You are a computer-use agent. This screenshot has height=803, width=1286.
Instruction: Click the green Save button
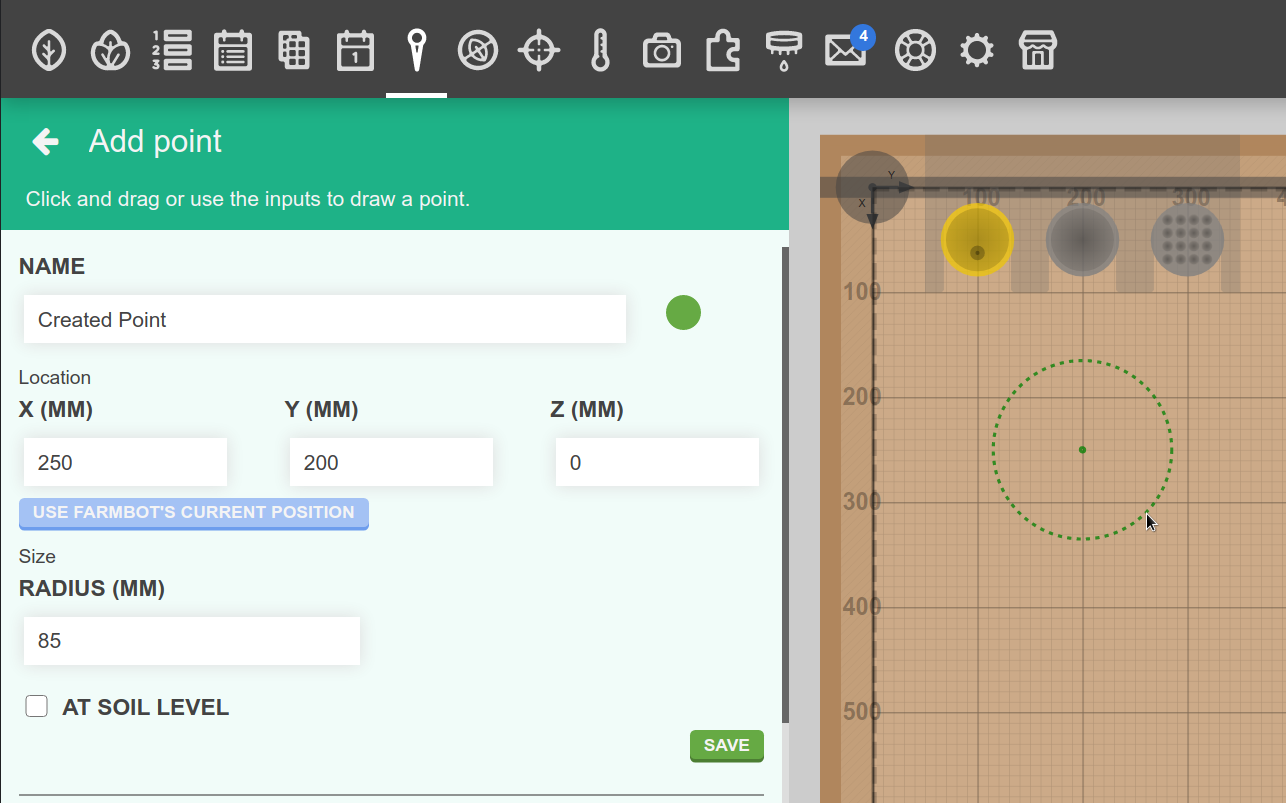click(726, 745)
